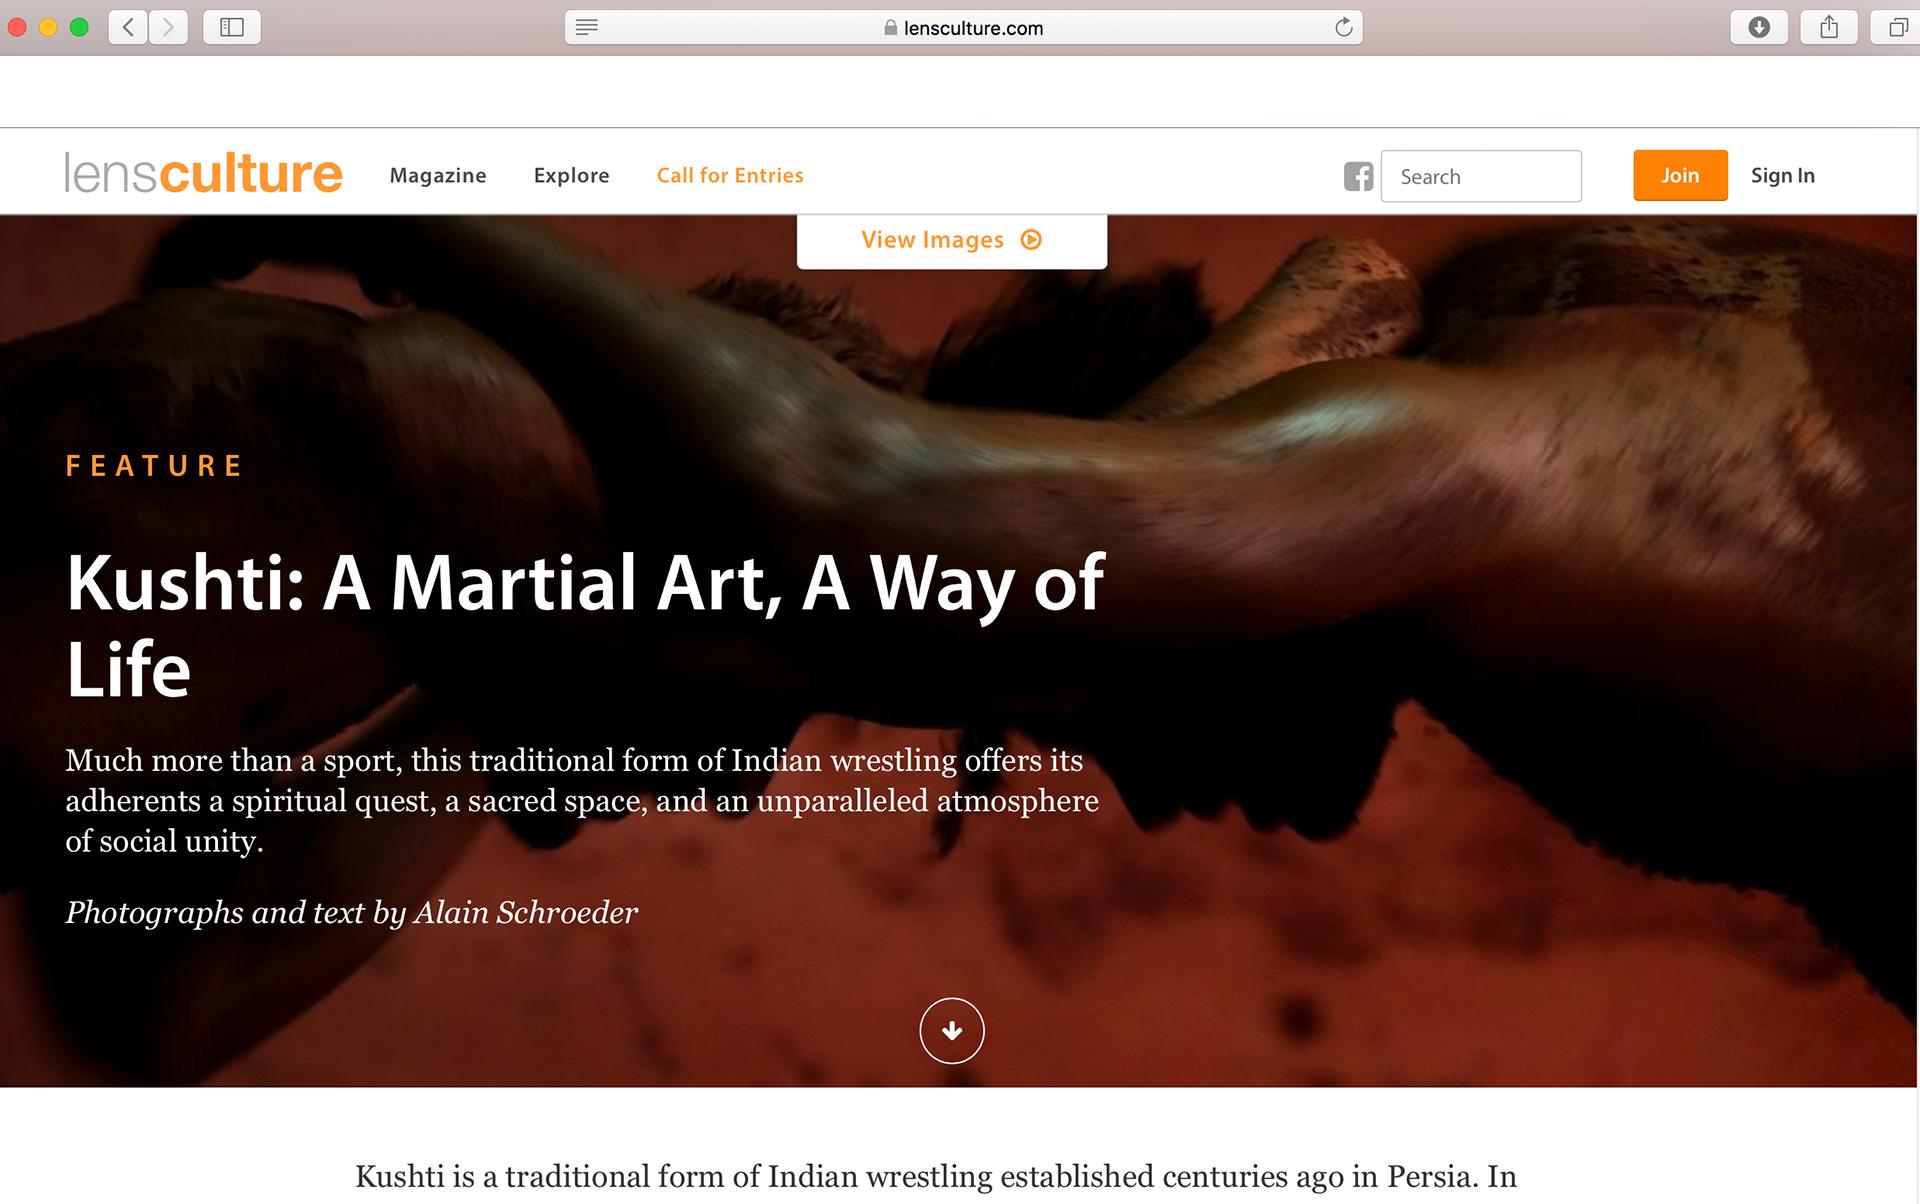Click the lensculture logo
The height and width of the screenshot is (1204, 1920).
[x=203, y=173]
